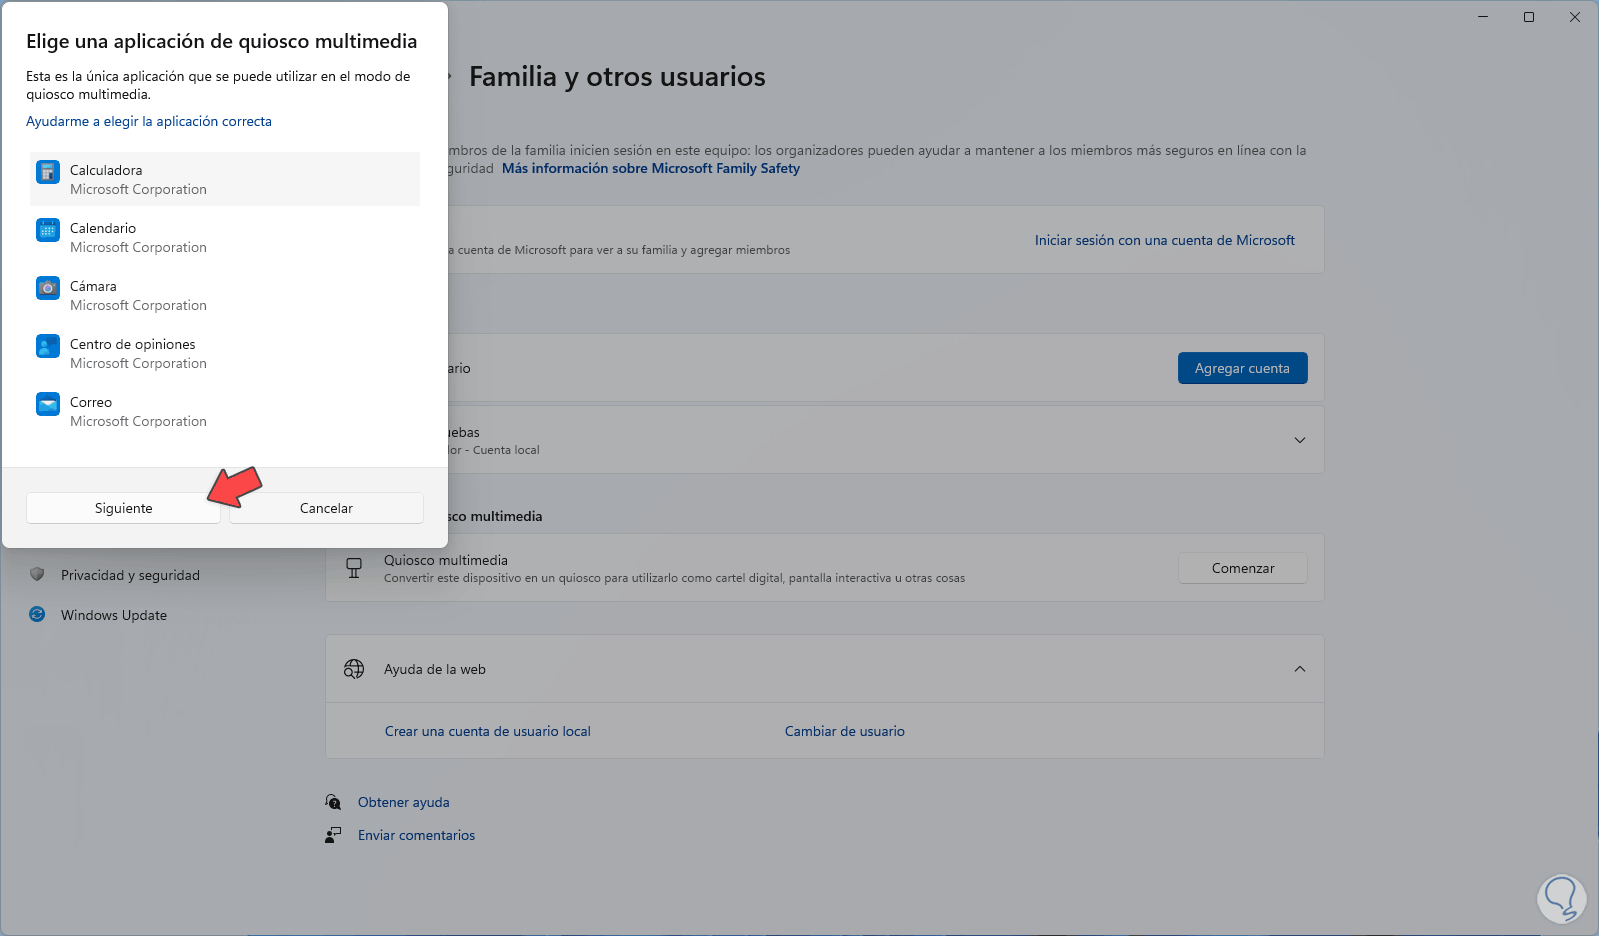Open Crear una cuenta de usuario local
The width and height of the screenshot is (1599, 936).
coord(488,731)
